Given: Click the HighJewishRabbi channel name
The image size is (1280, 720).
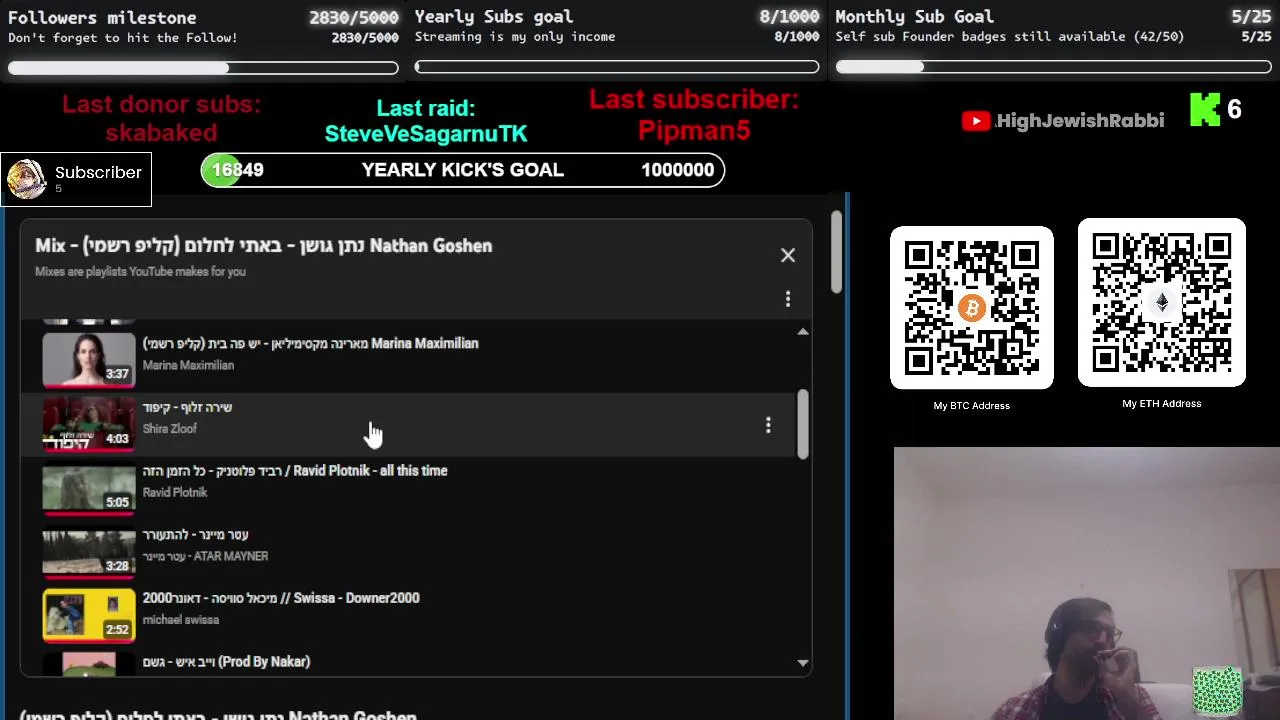Looking at the screenshot, I should click(1080, 121).
